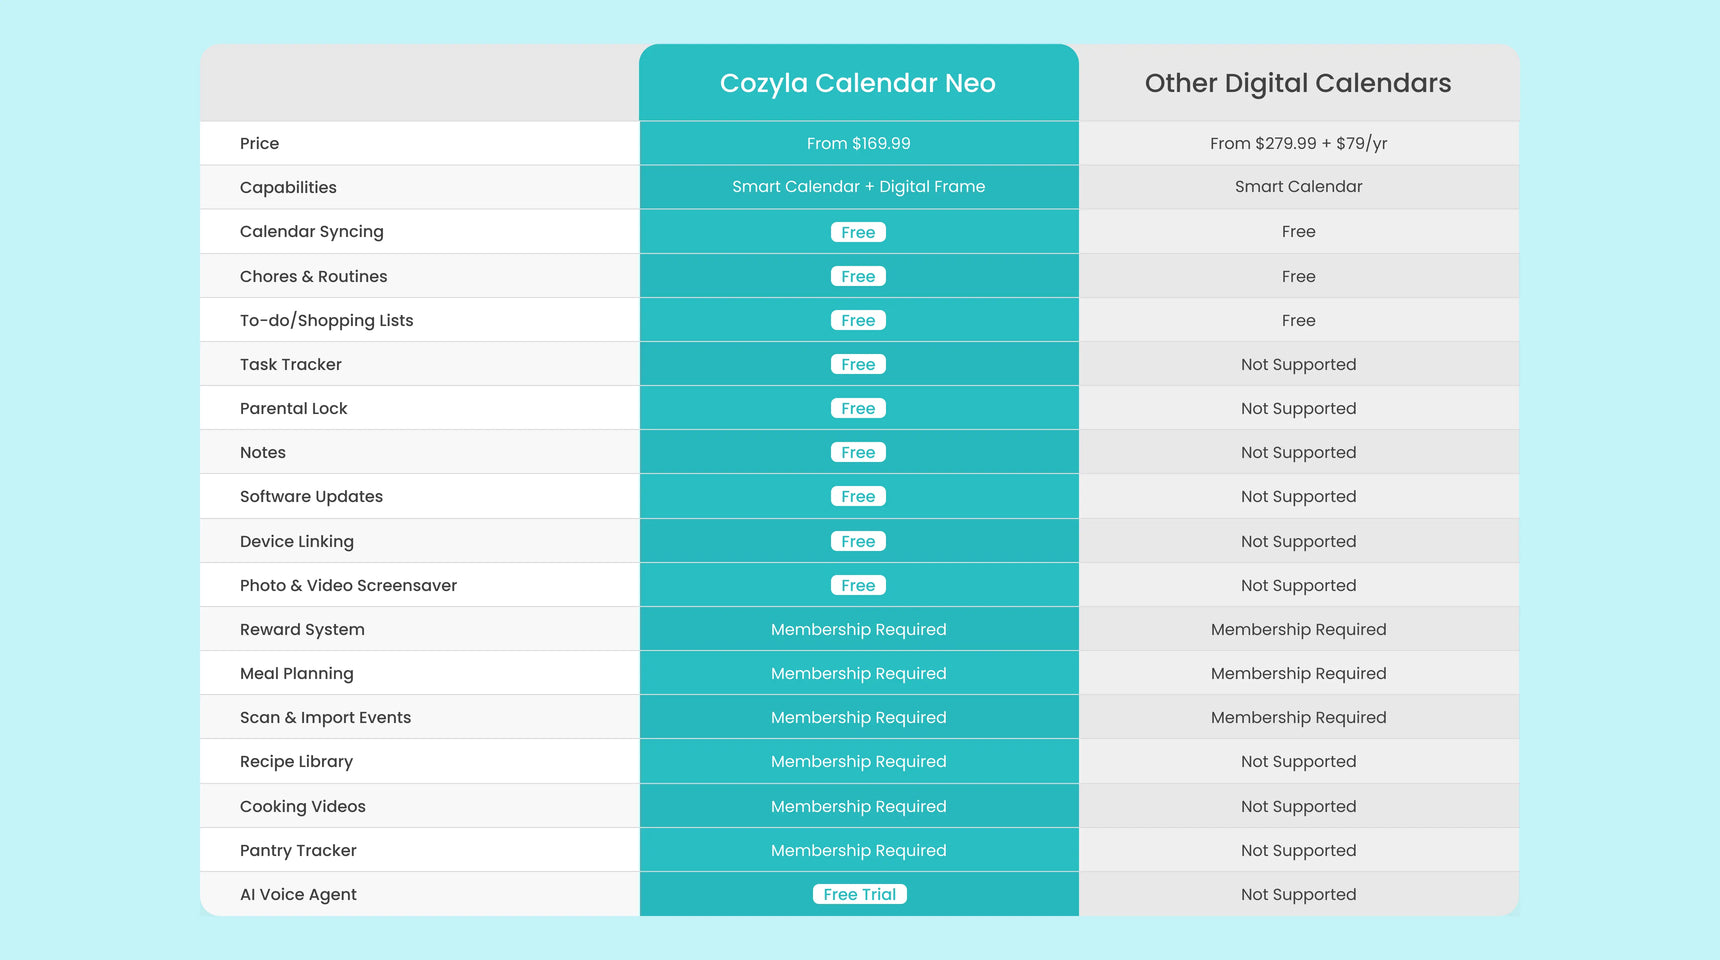The height and width of the screenshot is (960, 1720).
Task: Click the "Other Digital Calendars" column header
Action: coord(1298,83)
